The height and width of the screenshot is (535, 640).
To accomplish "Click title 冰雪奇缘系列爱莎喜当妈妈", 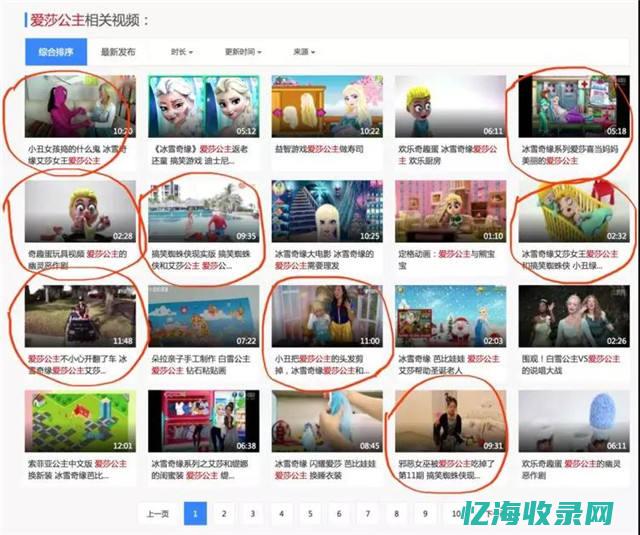I will pos(571,155).
